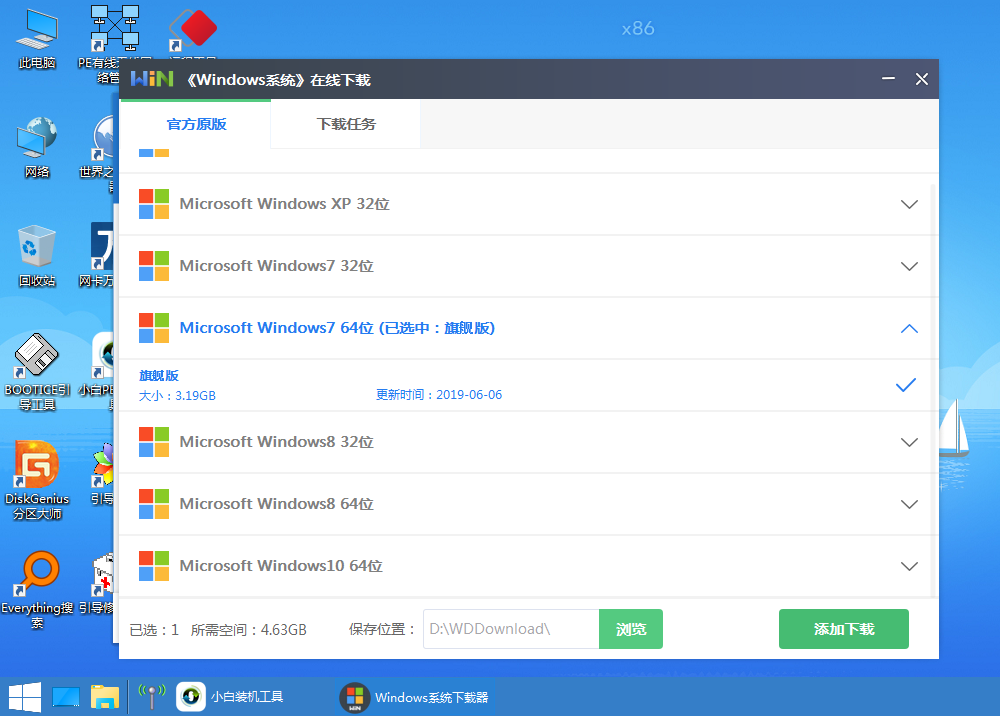Toggle the 旗舰版 selection checkmark

(x=906, y=385)
